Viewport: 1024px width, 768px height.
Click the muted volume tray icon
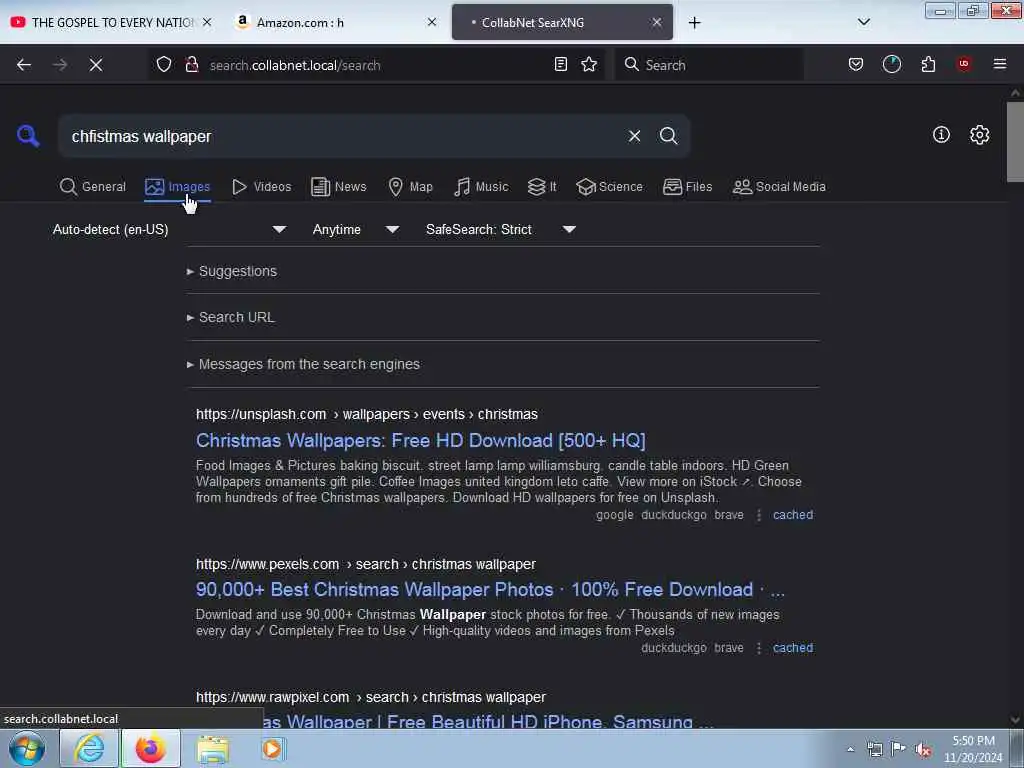(x=922, y=749)
